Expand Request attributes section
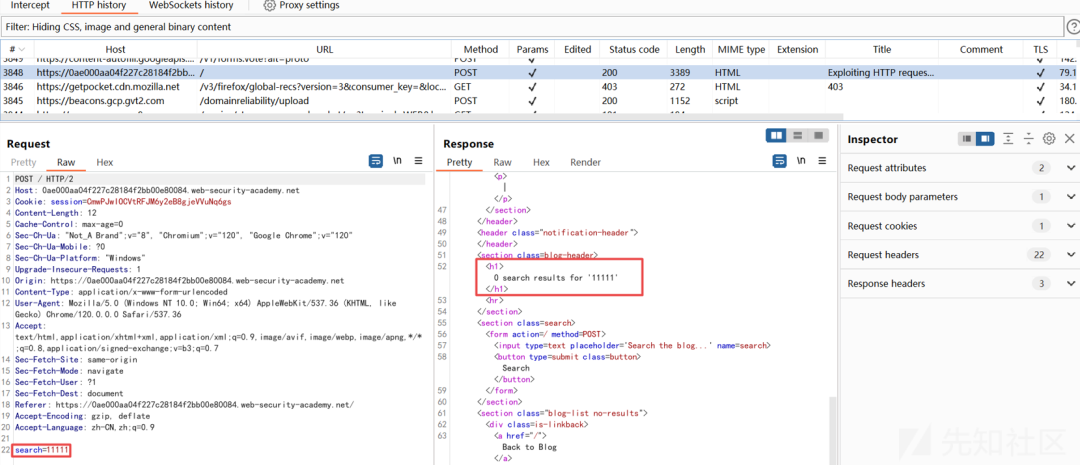The image size is (1080, 465). coord(1070,168)
